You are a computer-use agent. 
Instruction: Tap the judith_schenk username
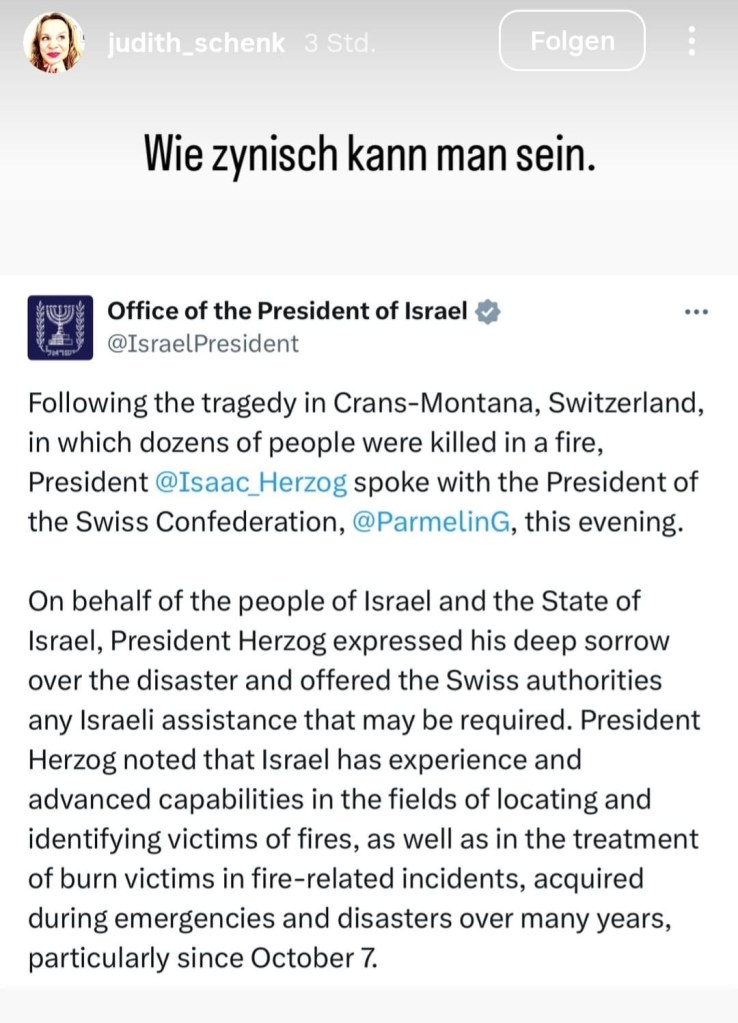pos(196,43)
